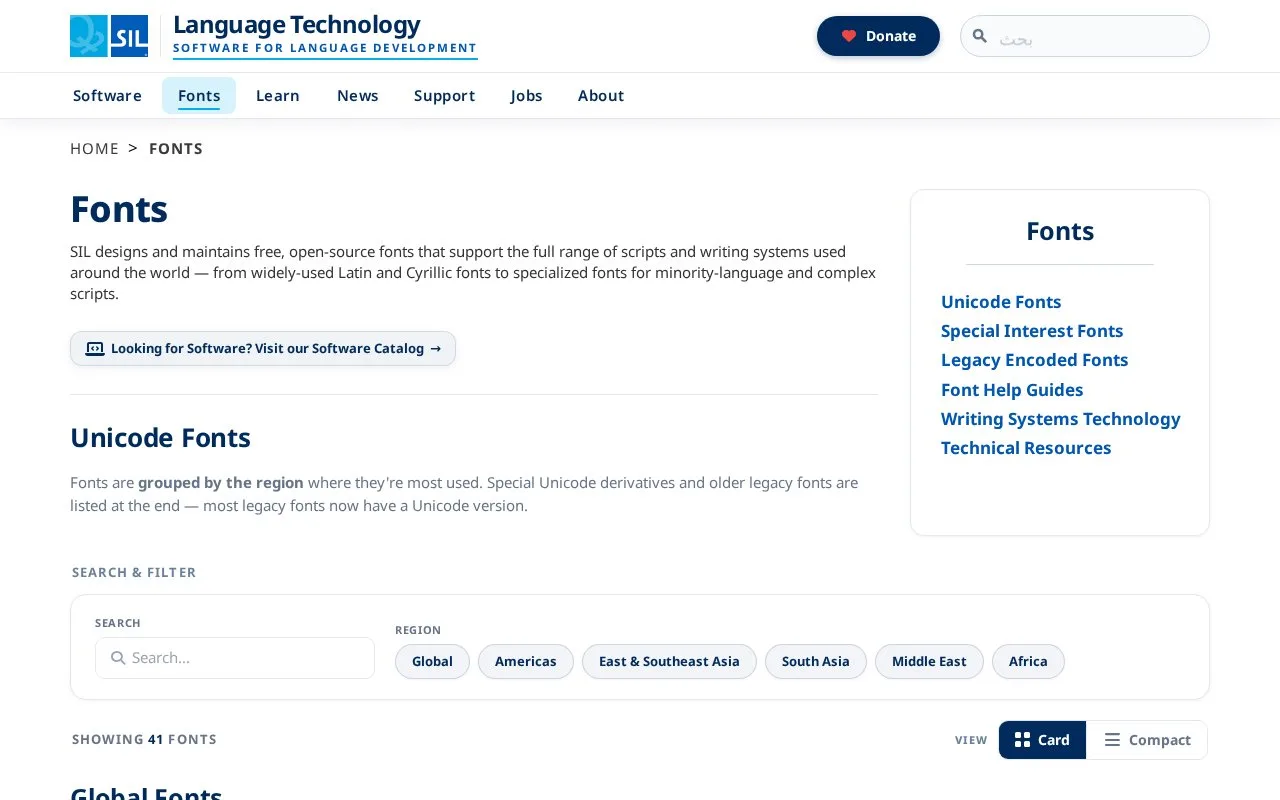The image size is (1280, 800).
Task: Toggle the East & Southeast Asia filter
Action: coord(669,661)
